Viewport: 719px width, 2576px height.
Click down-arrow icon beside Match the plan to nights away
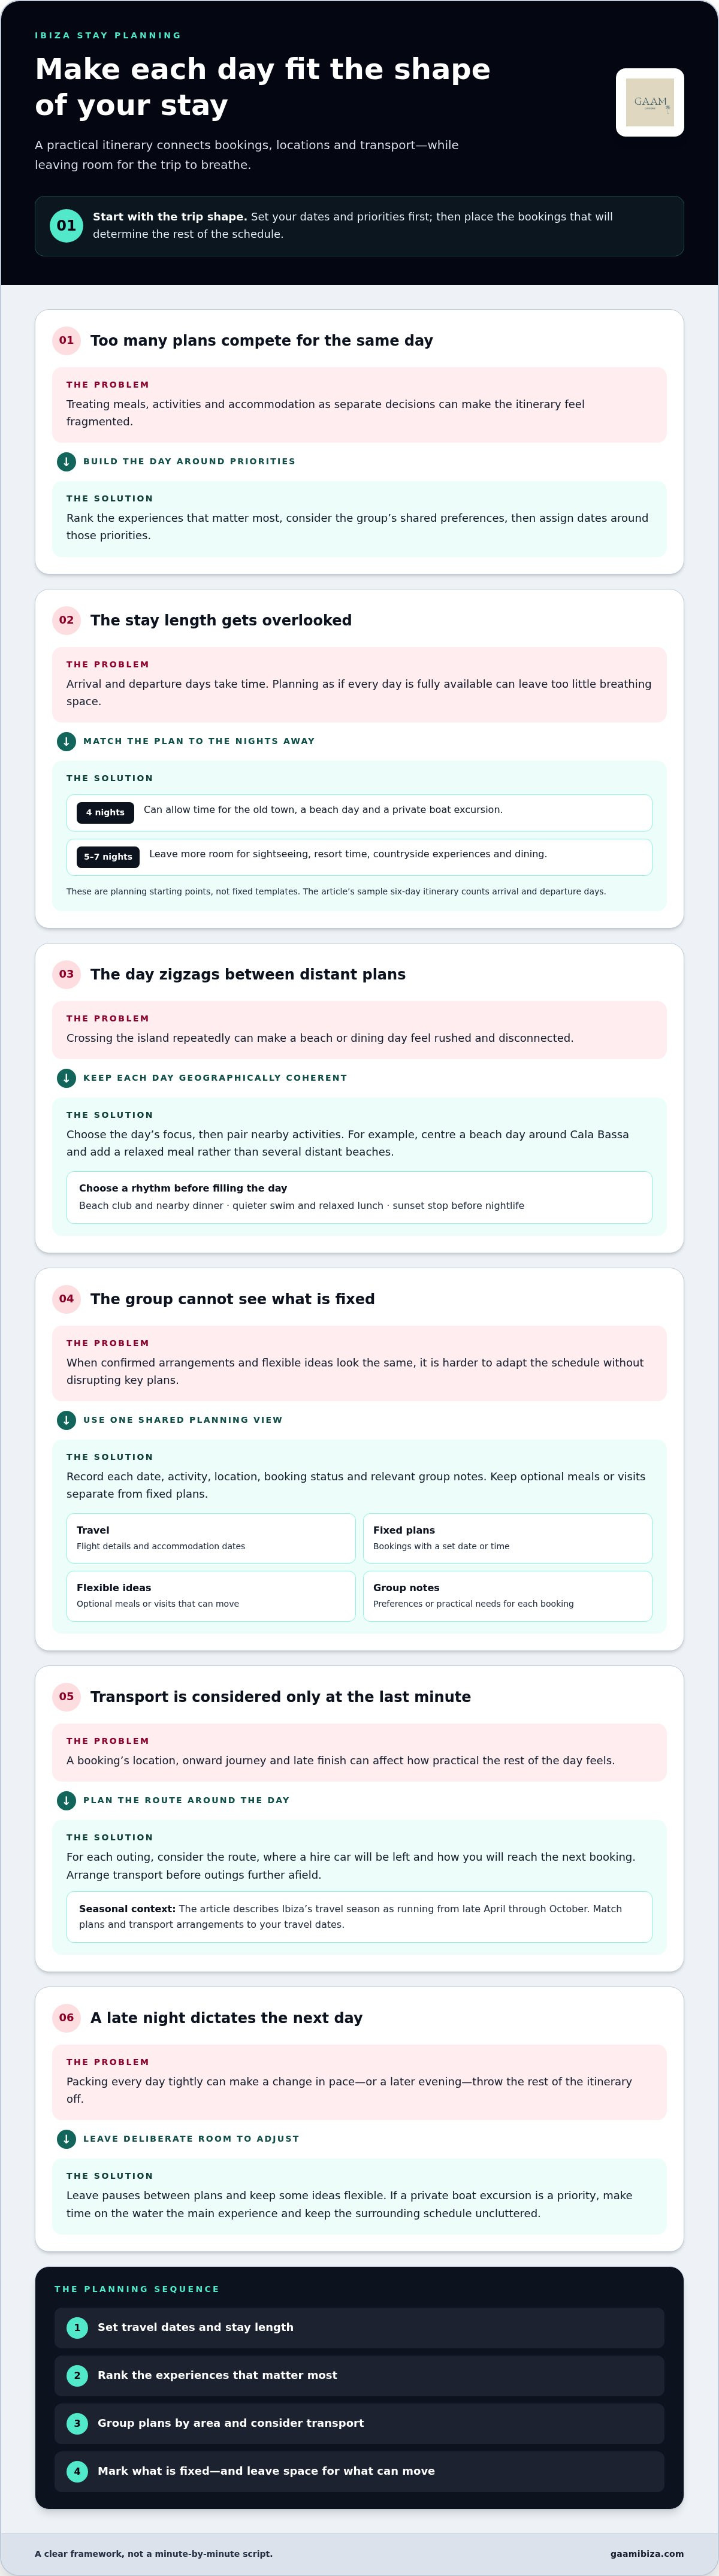click(x=66, y=741)
